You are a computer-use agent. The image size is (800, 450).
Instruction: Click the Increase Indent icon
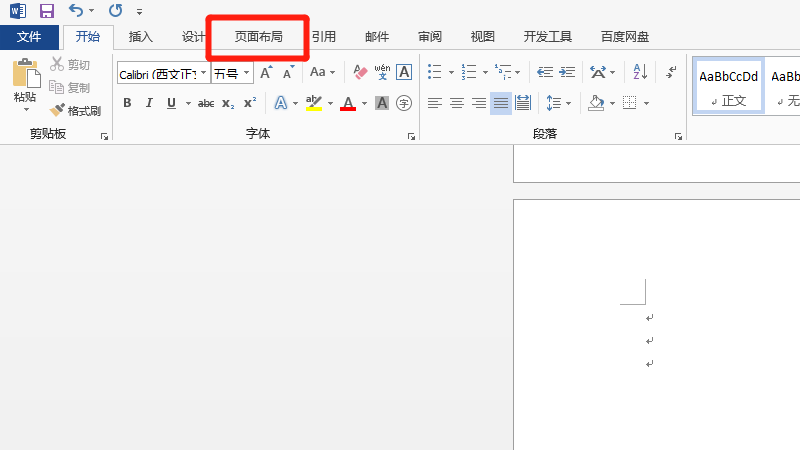point(567,72)
